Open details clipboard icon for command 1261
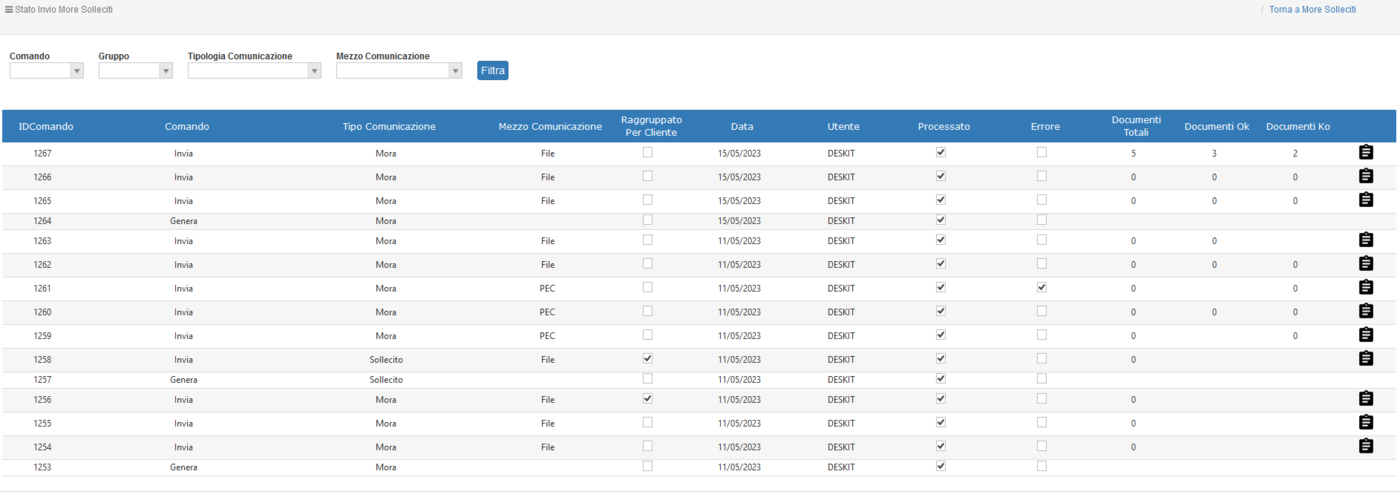Image resolution: width=1400 pixels, height=500 pixels. 1366,288
